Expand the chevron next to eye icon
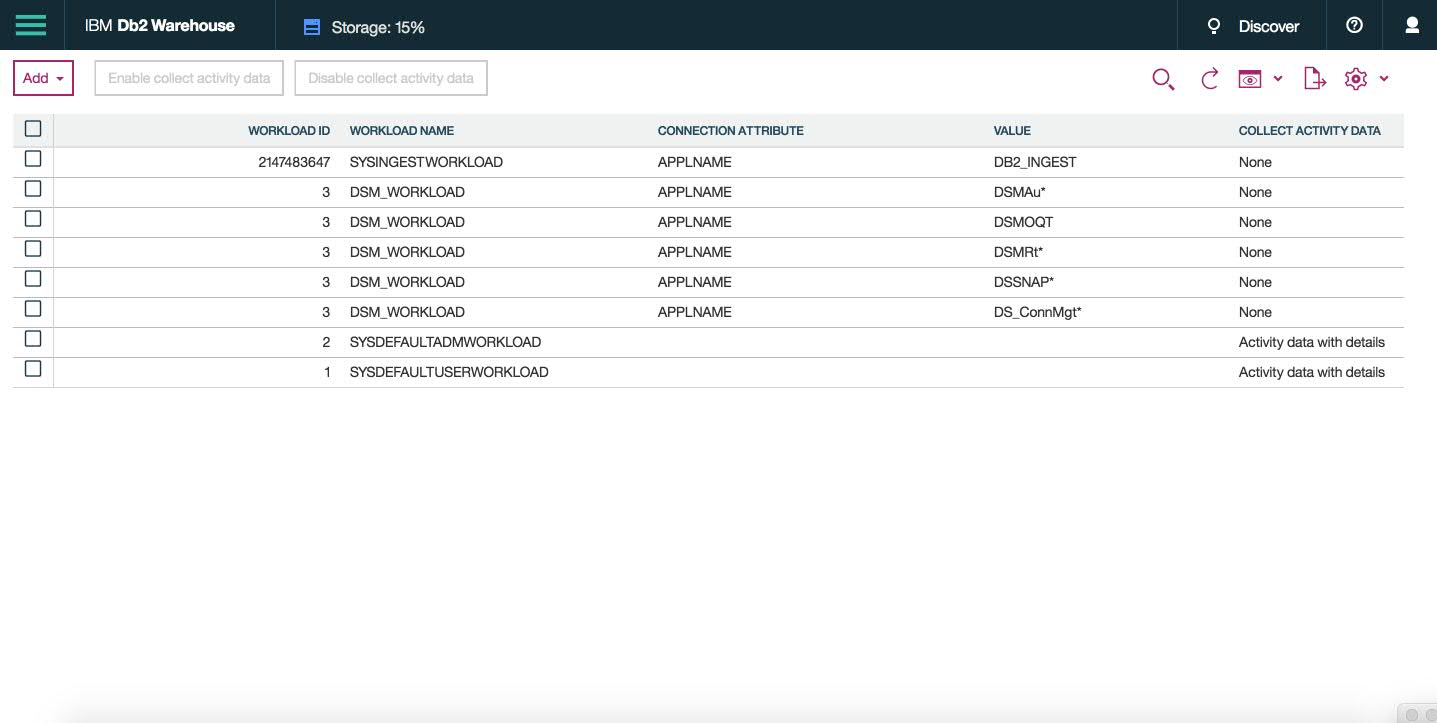 (x=1278, y=79)
